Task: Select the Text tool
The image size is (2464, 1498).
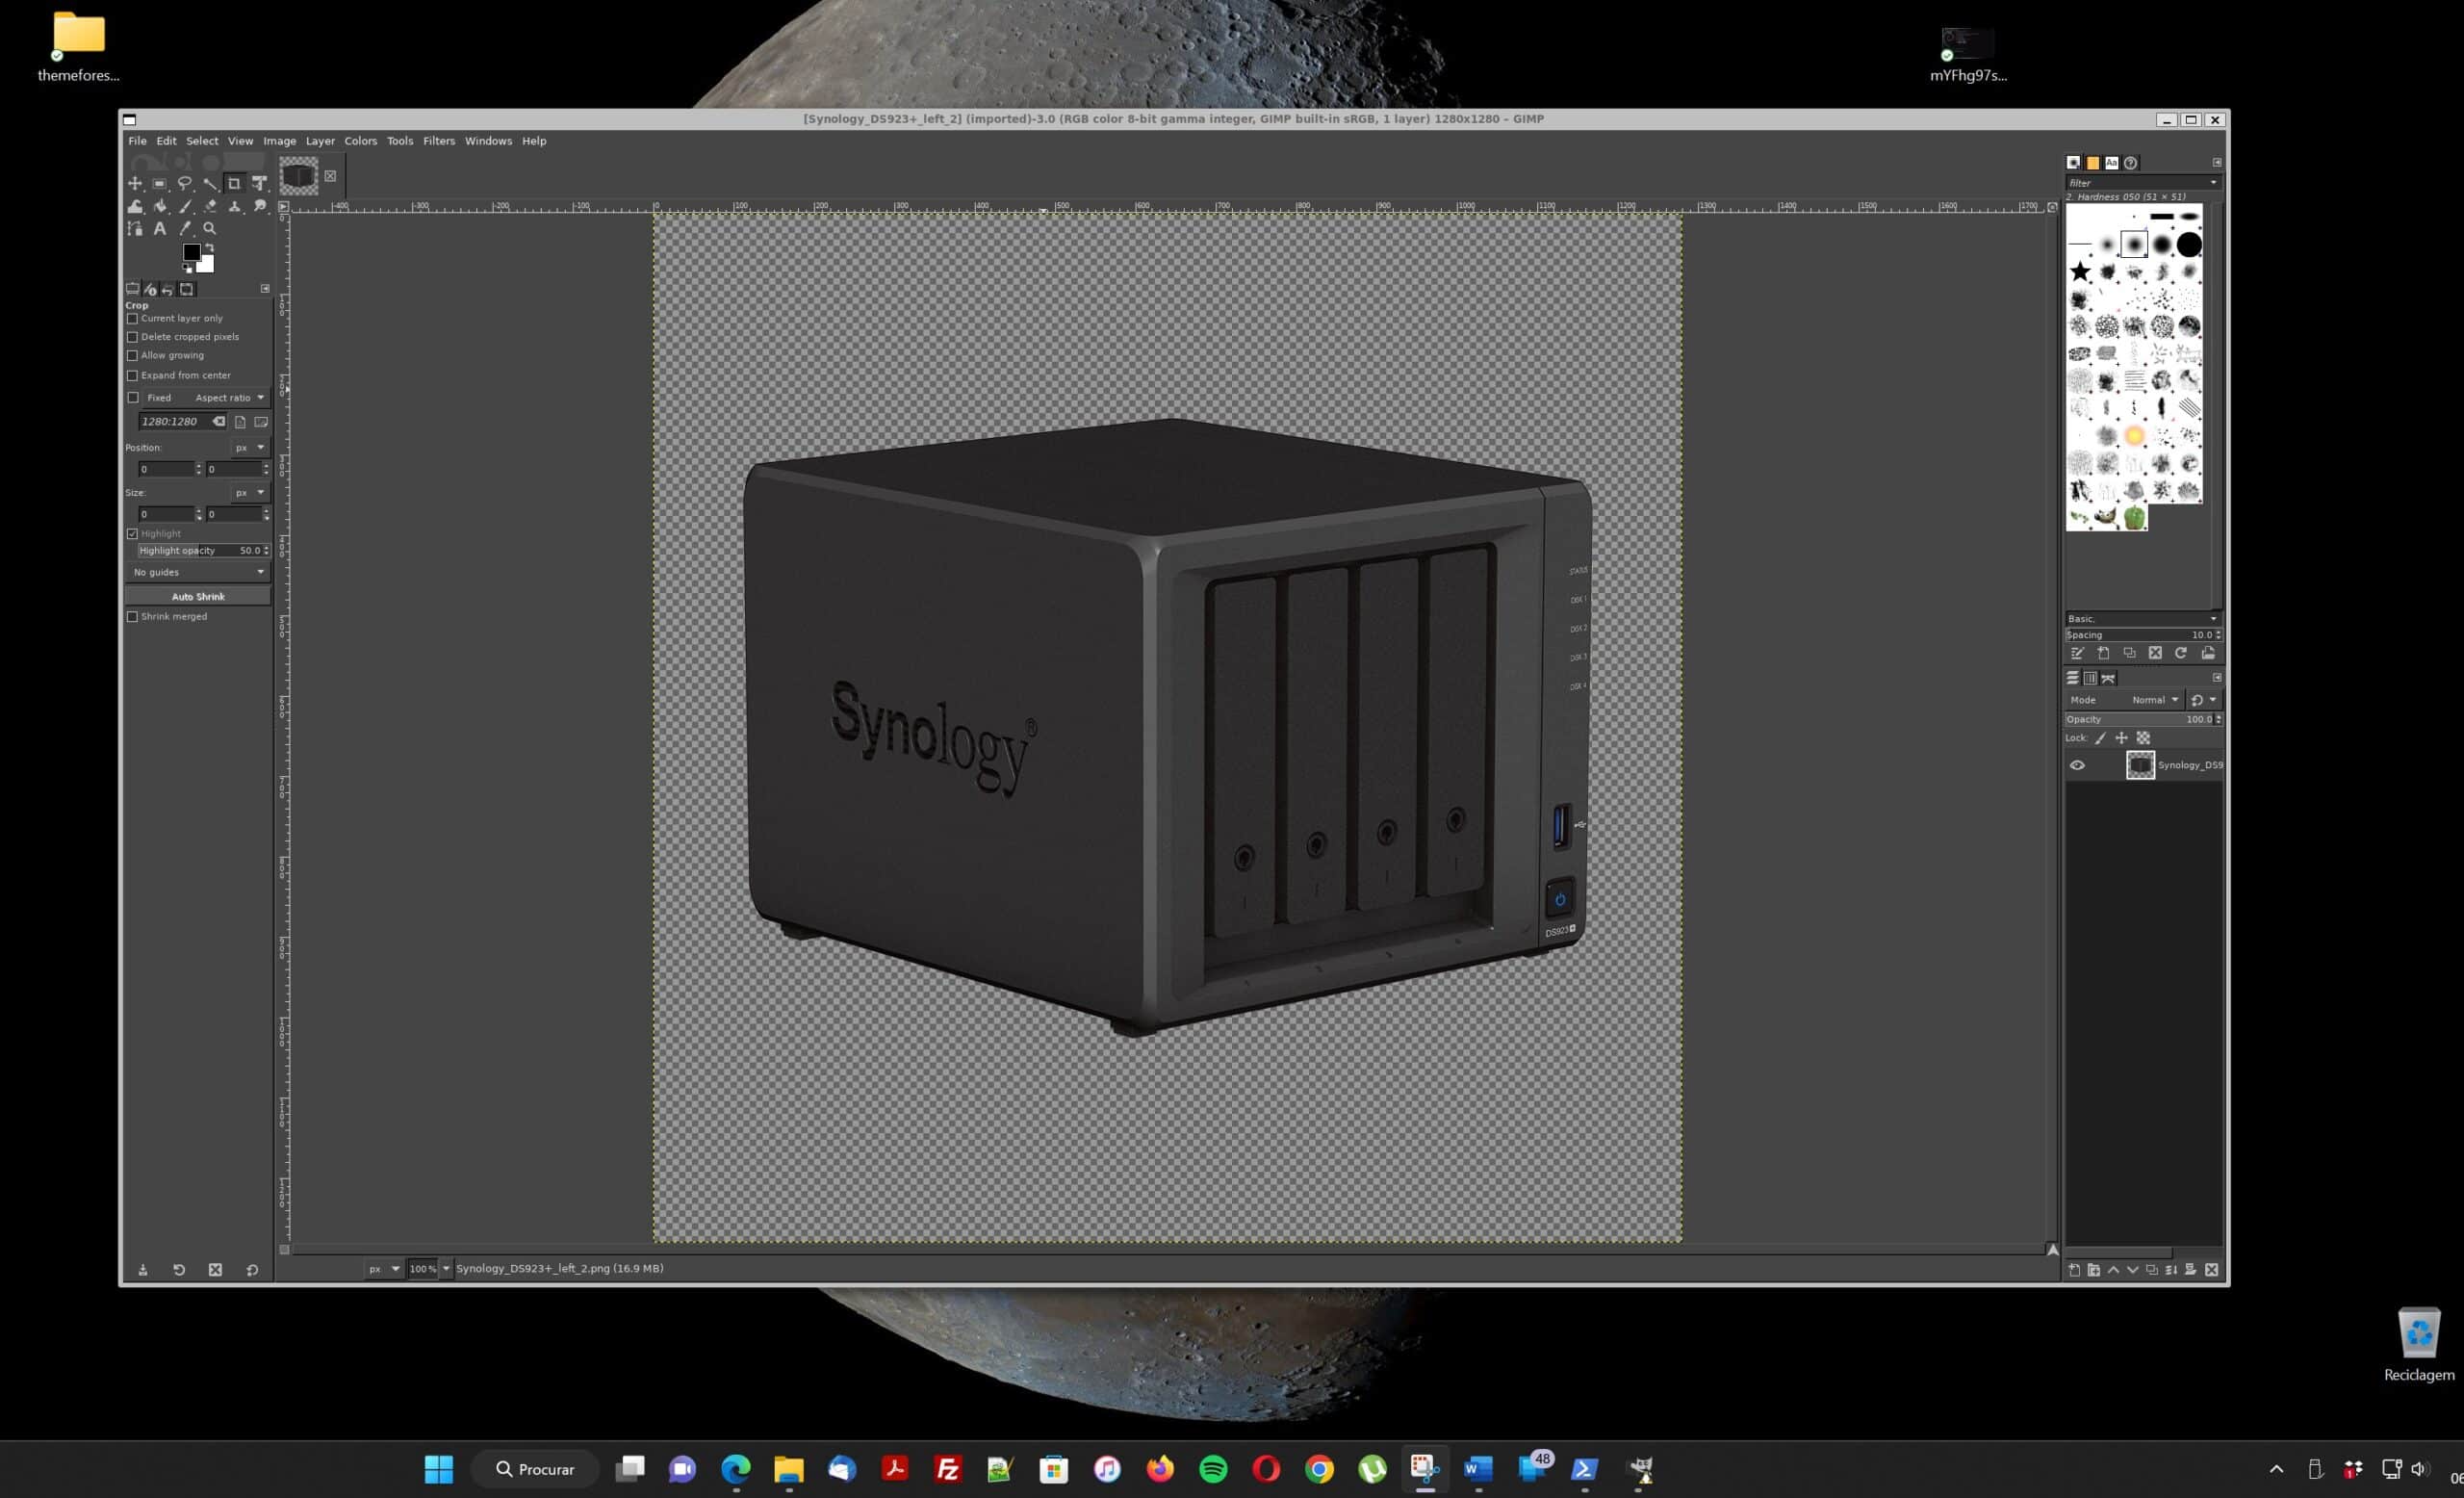Action: (160, 229)
